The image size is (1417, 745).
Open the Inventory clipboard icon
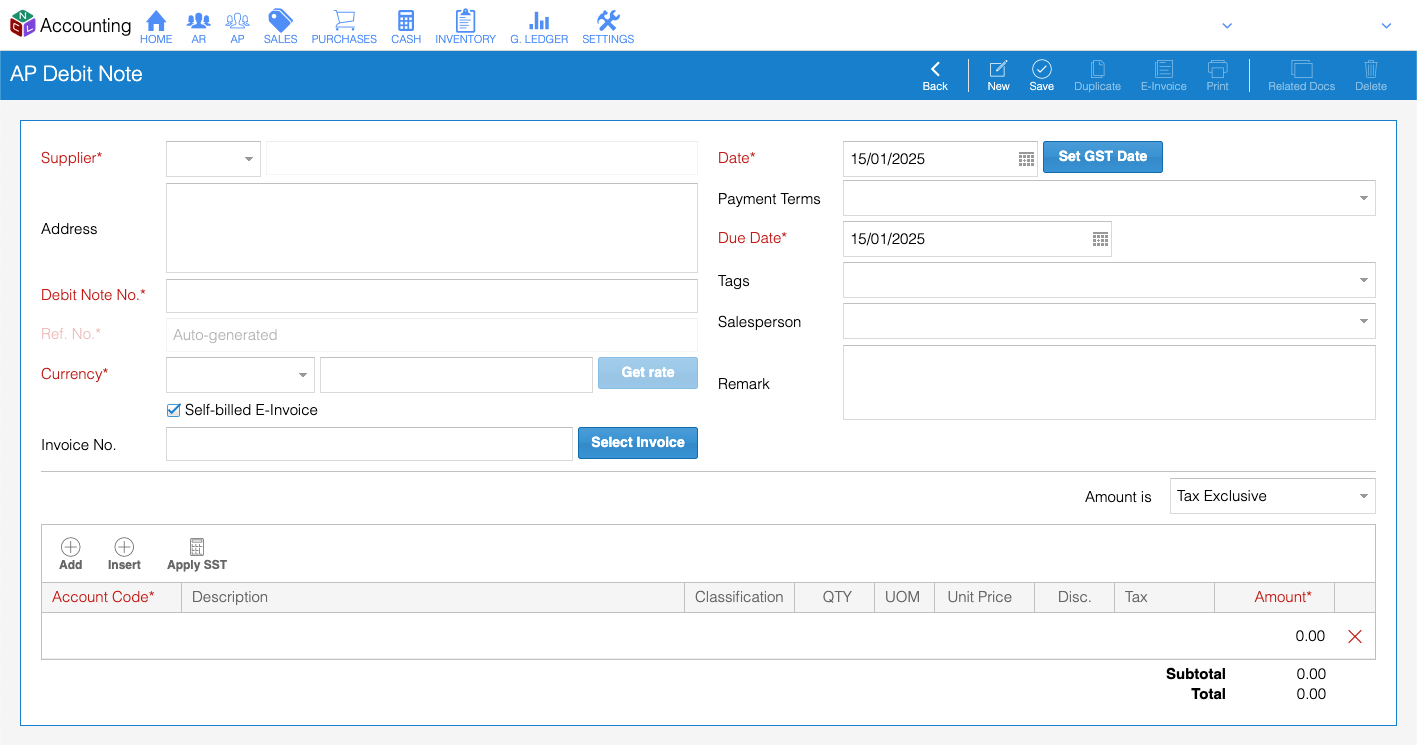465,21
